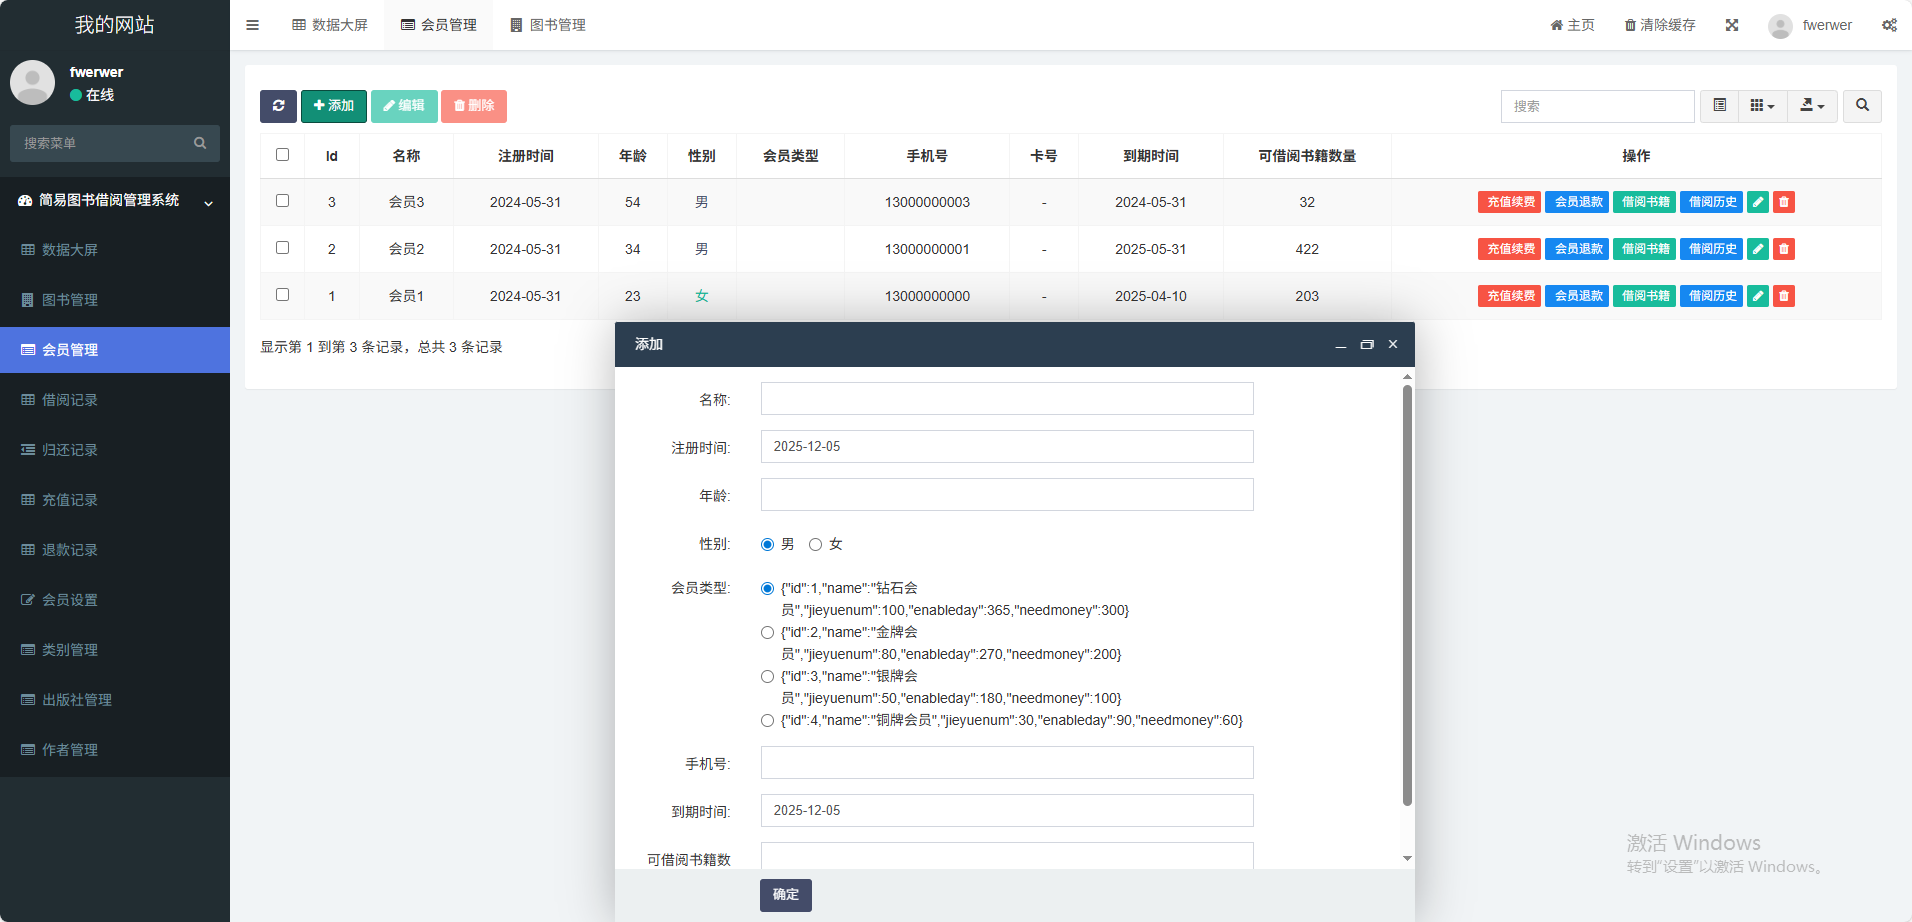Open the columns visibility dropdown
Viewport: 1912px width, 922px height.
(1762, 106)
